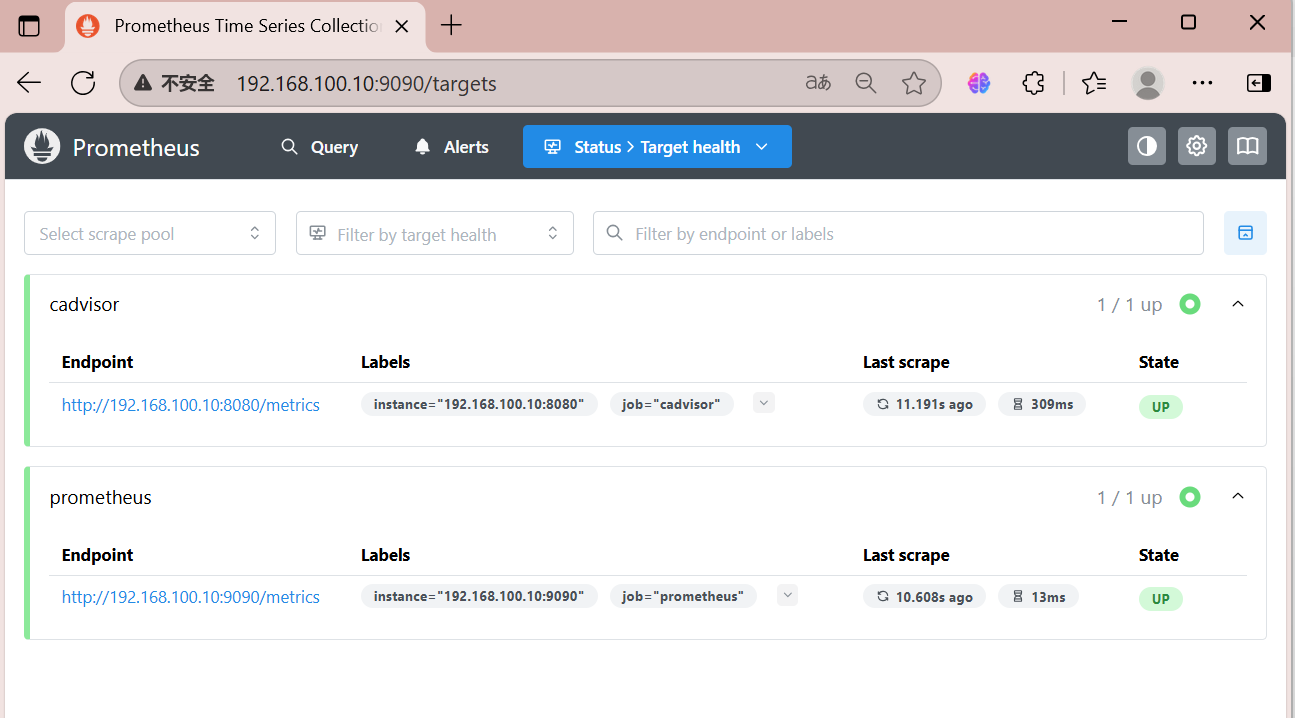Click the prometheus 1 / 1 up count
This screenshot has width=1295, height=718.
tap(1129, 497)
